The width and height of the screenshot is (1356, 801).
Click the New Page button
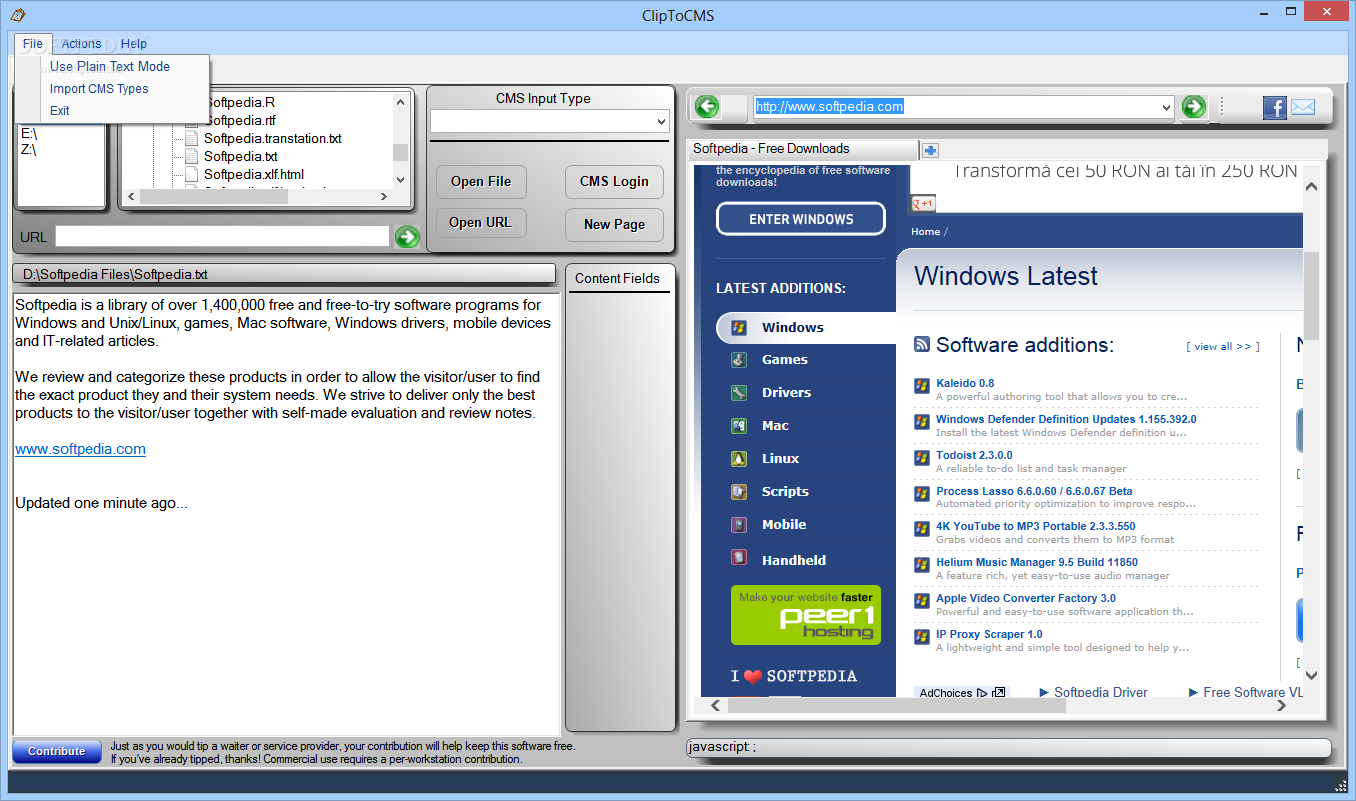point(614,224)
